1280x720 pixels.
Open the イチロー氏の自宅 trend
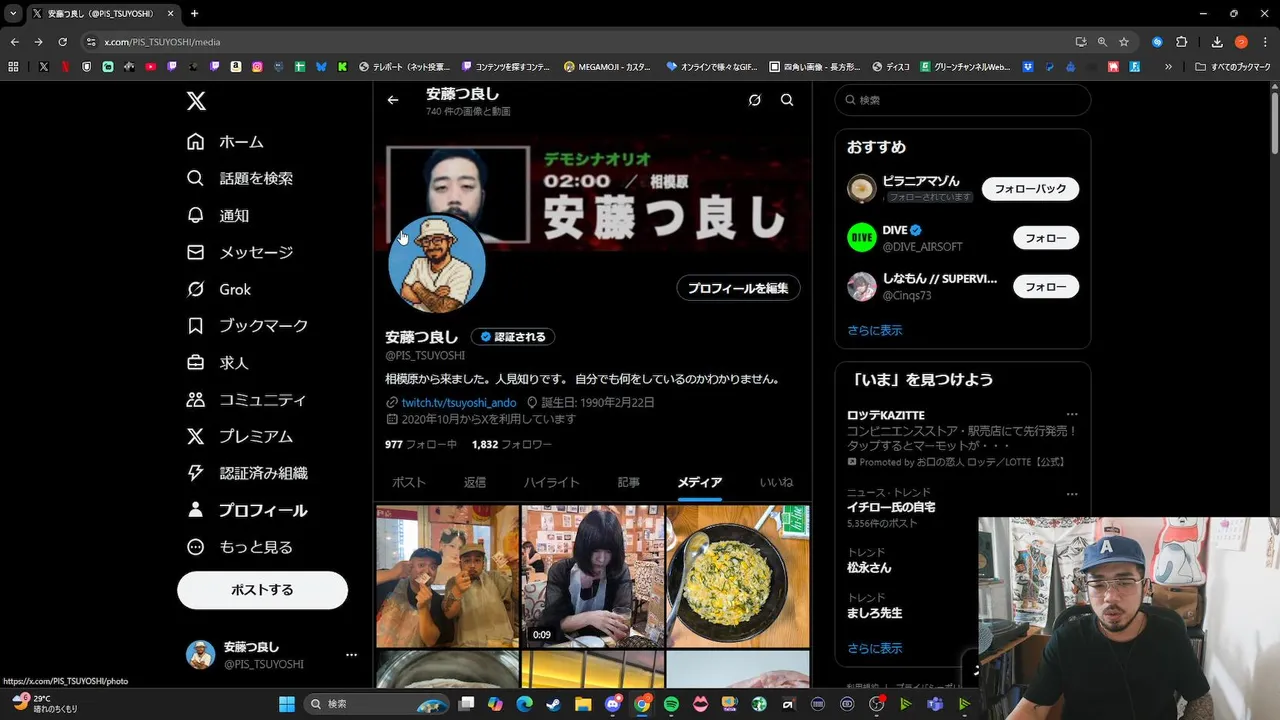tap(891, 507)
